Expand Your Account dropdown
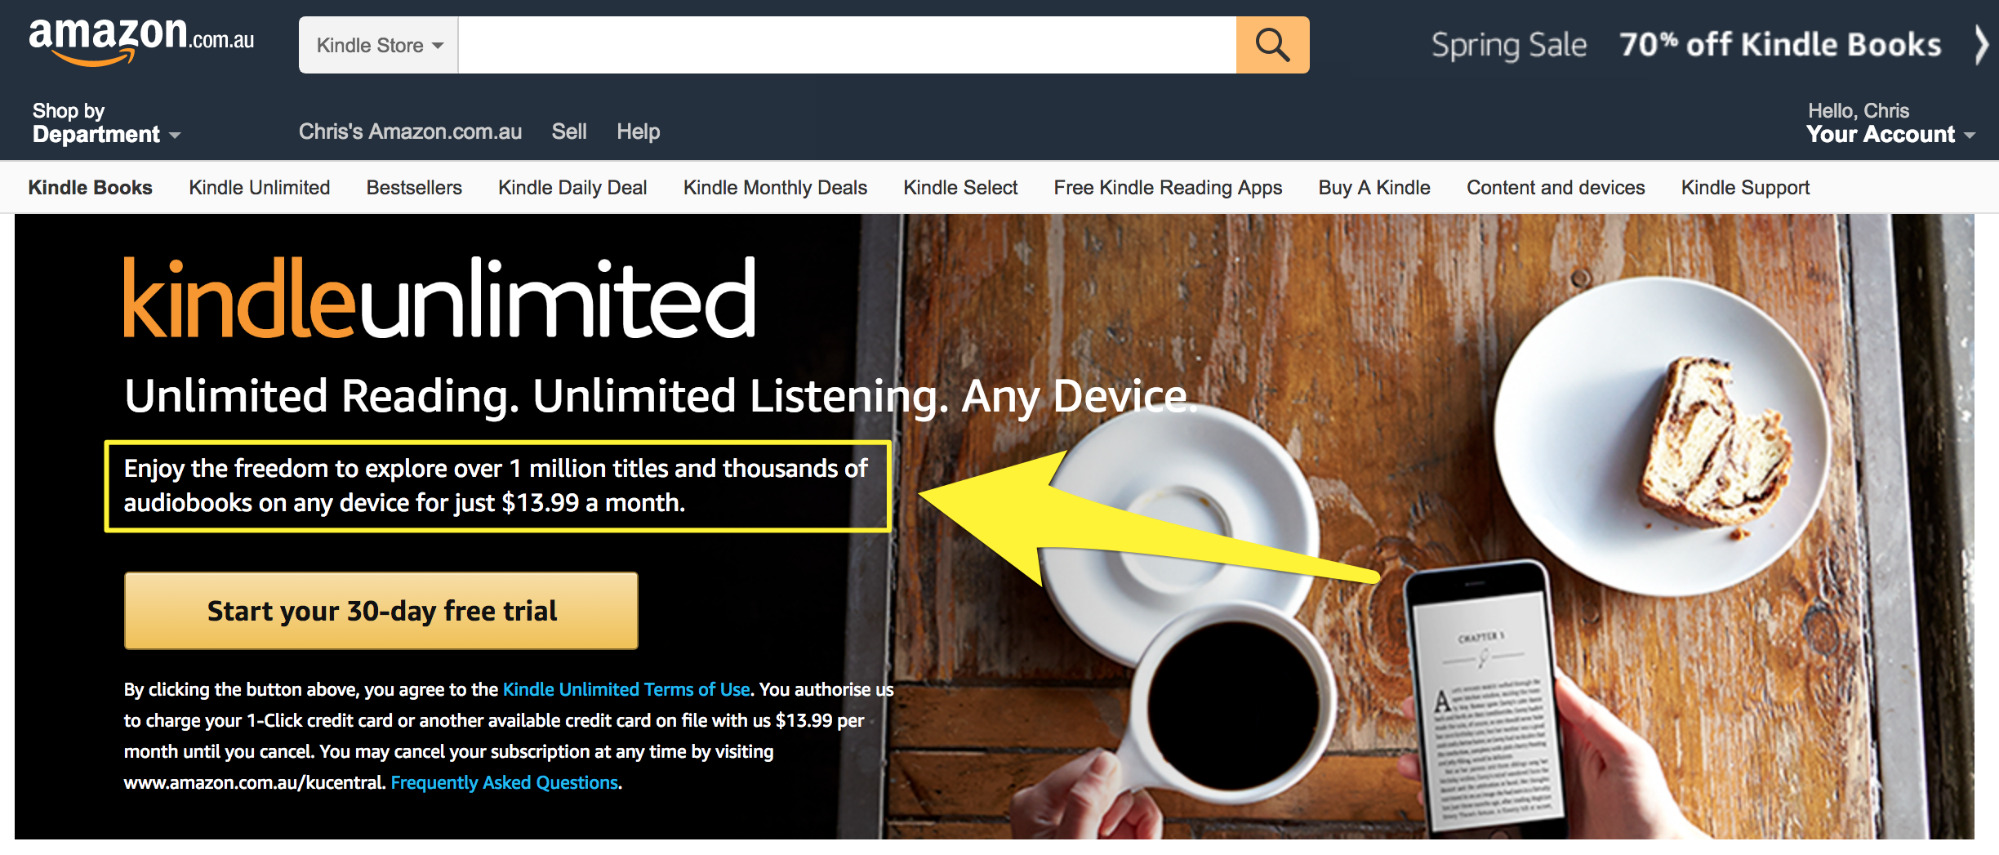 1890,123
